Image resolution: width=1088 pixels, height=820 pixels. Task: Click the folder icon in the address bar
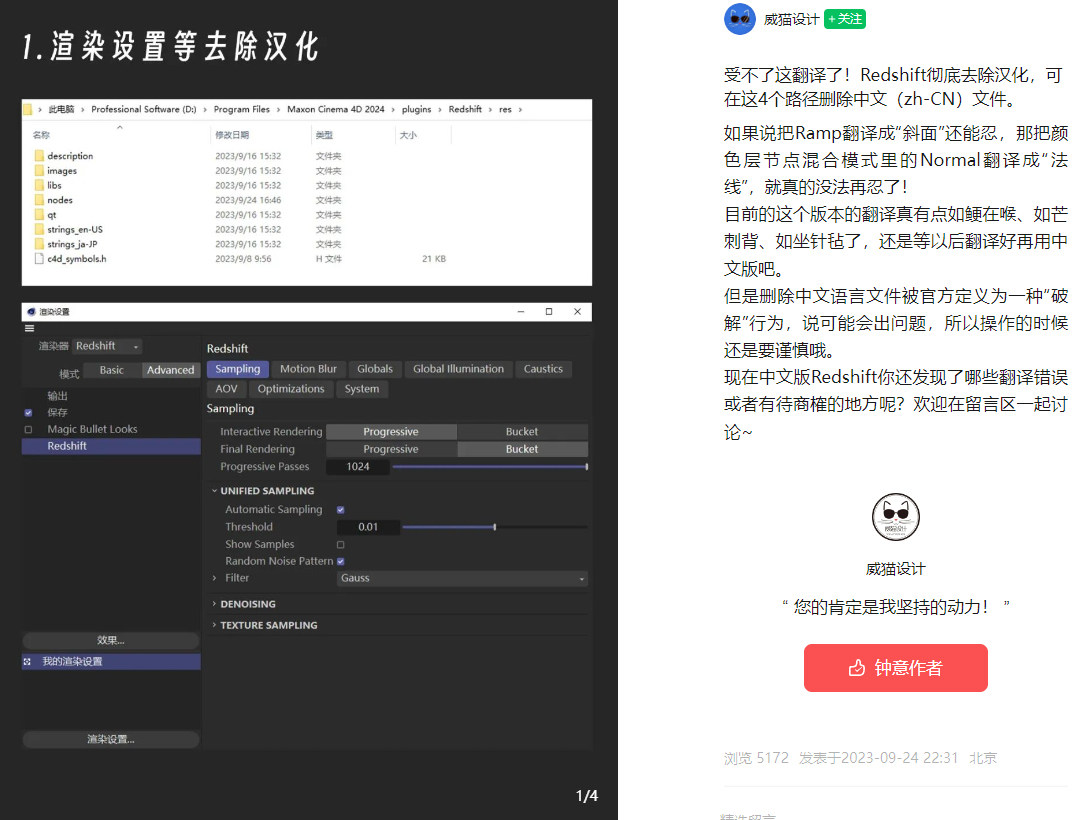28,109
